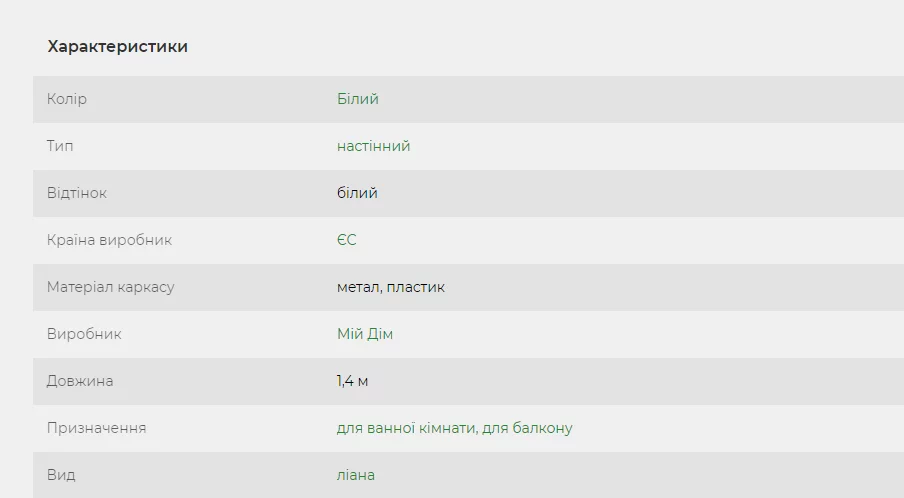Image resolution: width=904 pixels, height=498 pixels.
Task: Click the 'Колір' row label
Action: pos(67,99)
